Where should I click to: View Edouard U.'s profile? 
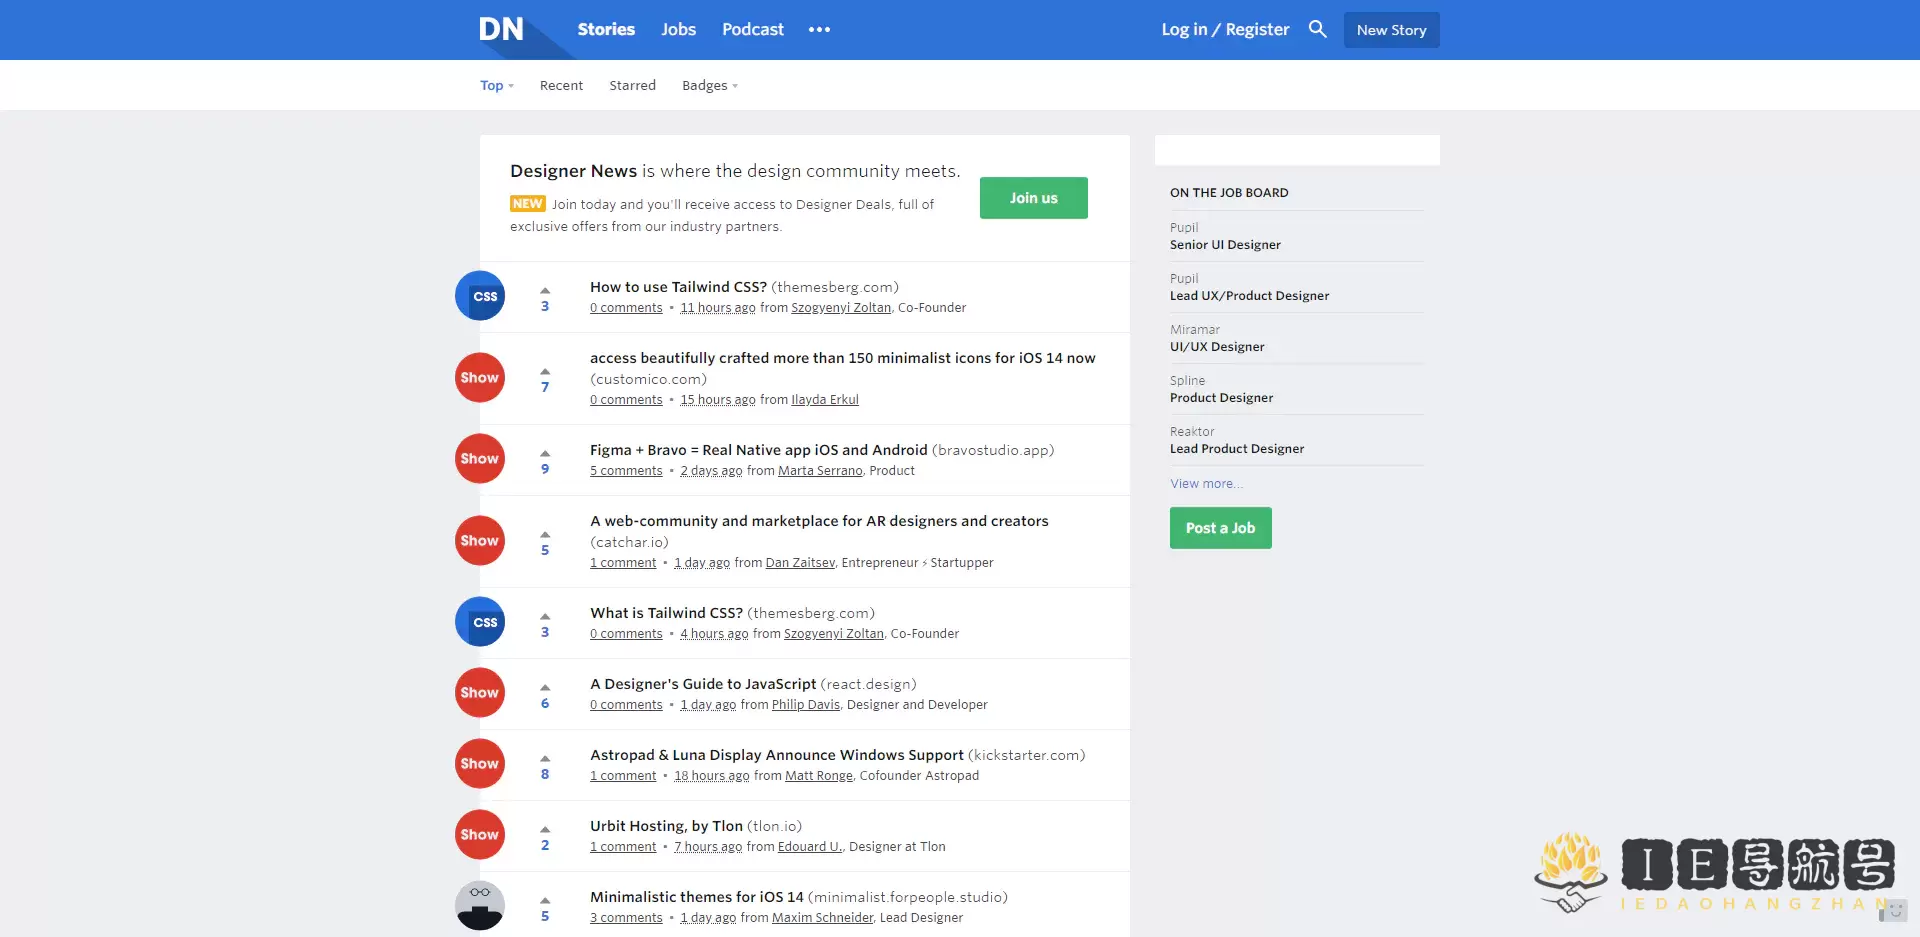[810, 847]
